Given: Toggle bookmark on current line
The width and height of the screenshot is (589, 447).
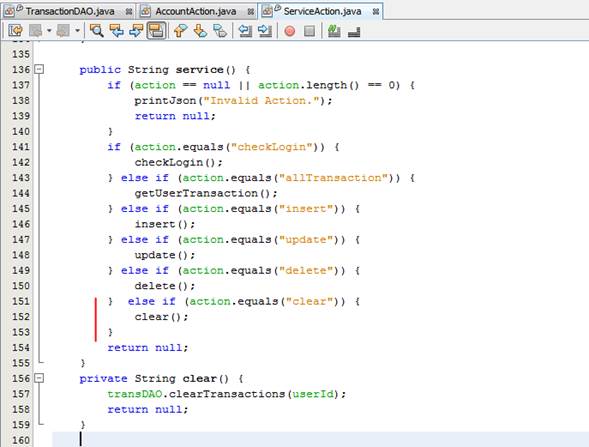Looking at the screenshot, I should point(220,31).
